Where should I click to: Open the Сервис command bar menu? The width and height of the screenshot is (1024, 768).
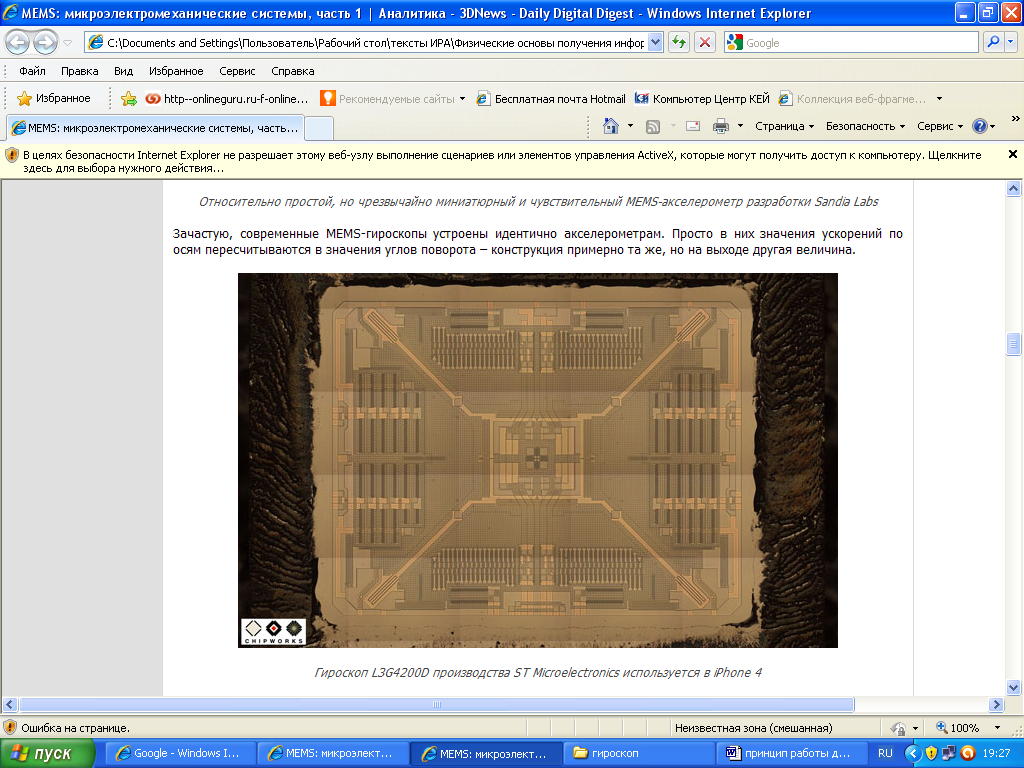940,126
